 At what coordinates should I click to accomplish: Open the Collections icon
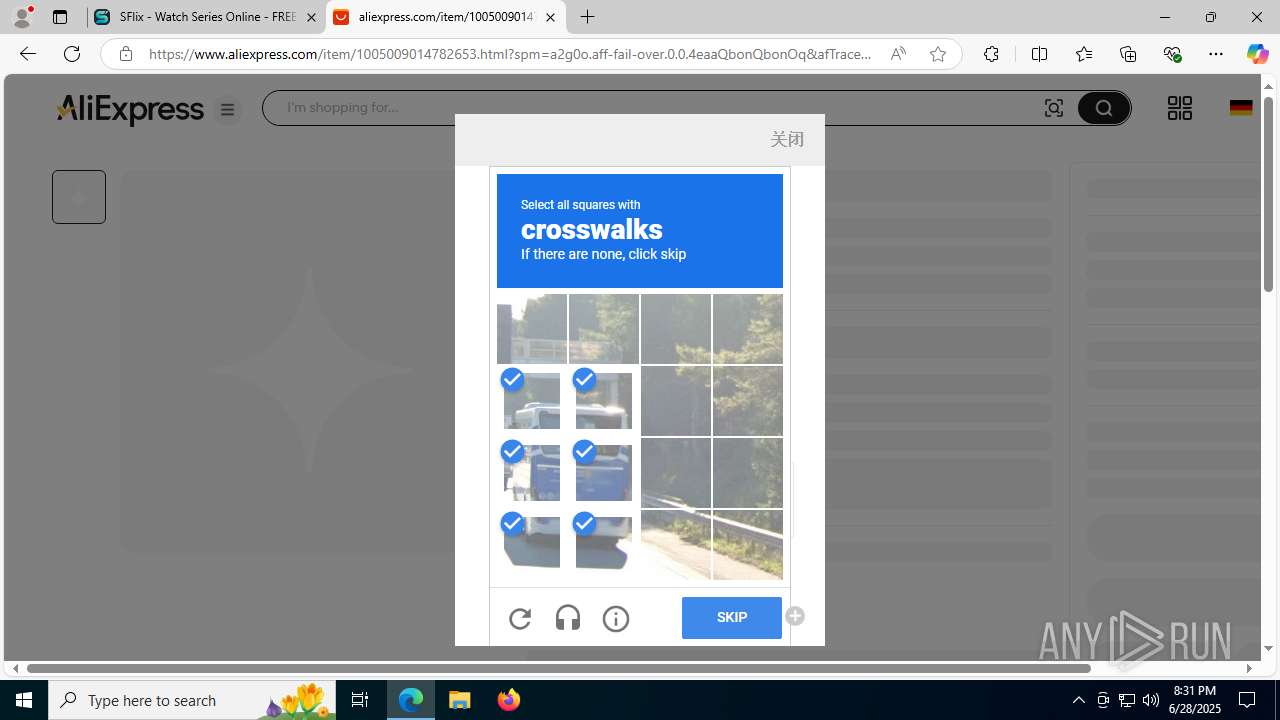pos(1128,54)
